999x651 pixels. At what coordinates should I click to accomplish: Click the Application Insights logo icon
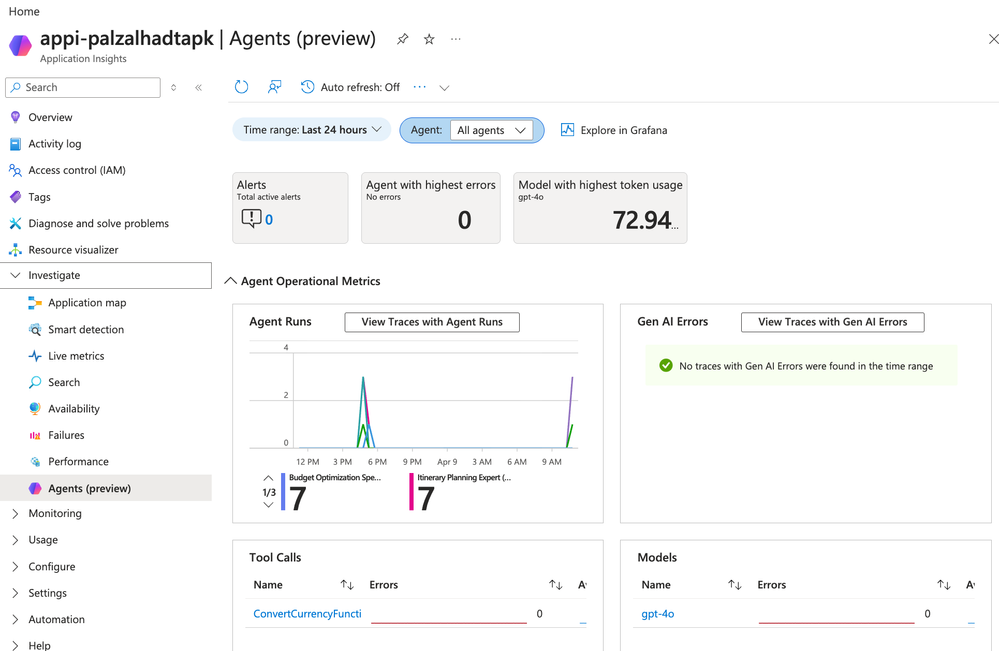[x=20, y=45]
